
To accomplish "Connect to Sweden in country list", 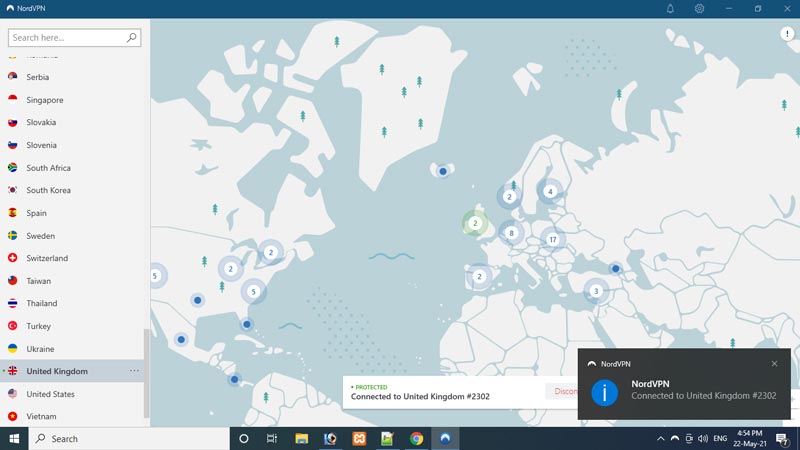I will click(40, 236).
